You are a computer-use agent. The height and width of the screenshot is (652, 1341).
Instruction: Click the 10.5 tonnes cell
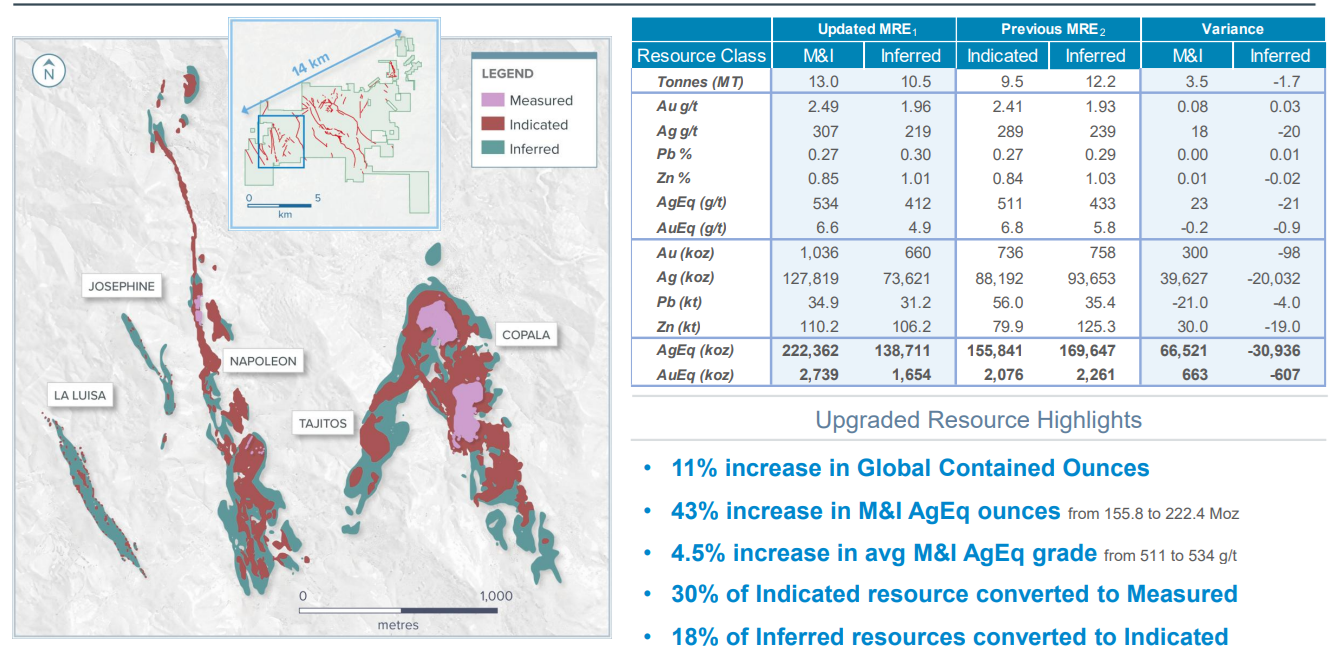click(x=910, y=82)
